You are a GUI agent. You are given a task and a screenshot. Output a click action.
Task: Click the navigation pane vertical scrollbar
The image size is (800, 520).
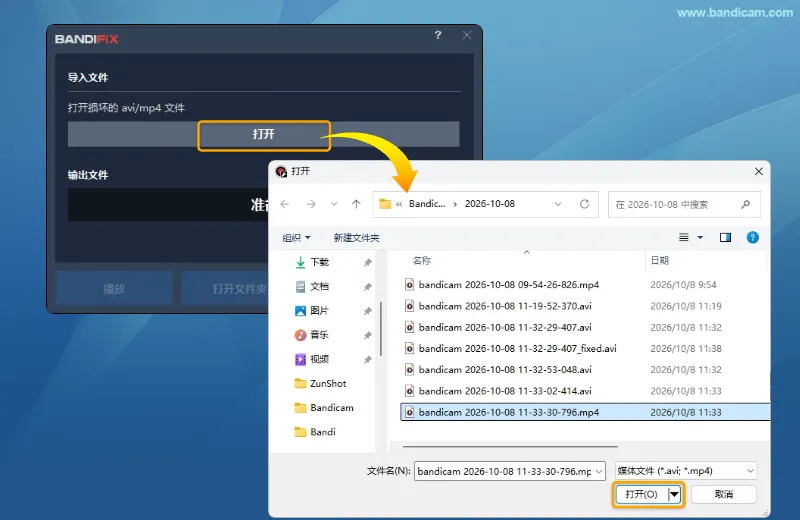click(381, 329)
